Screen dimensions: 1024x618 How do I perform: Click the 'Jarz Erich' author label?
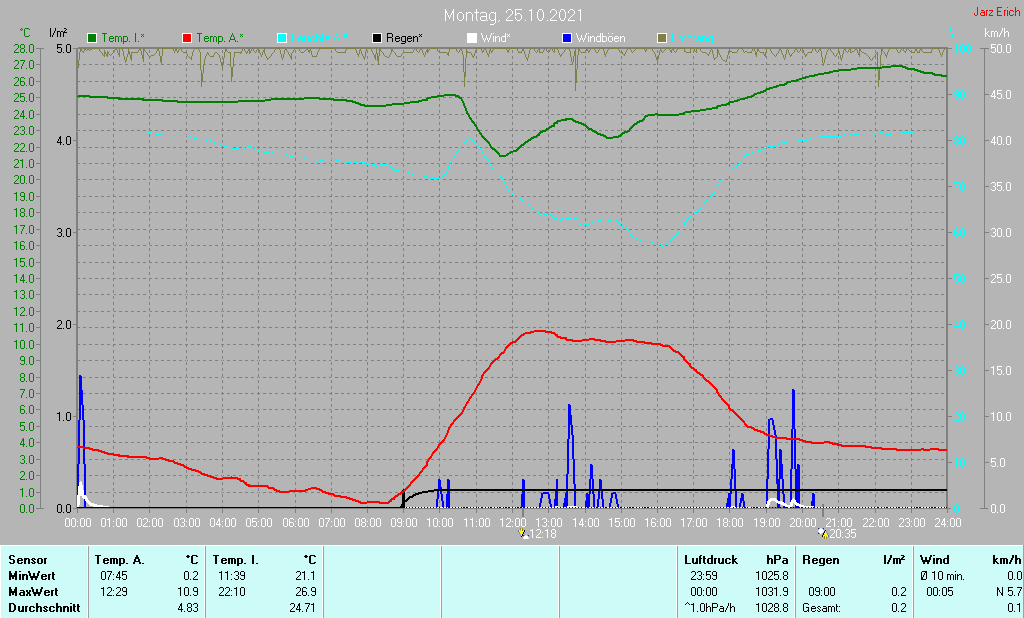[x=997, y=12]
